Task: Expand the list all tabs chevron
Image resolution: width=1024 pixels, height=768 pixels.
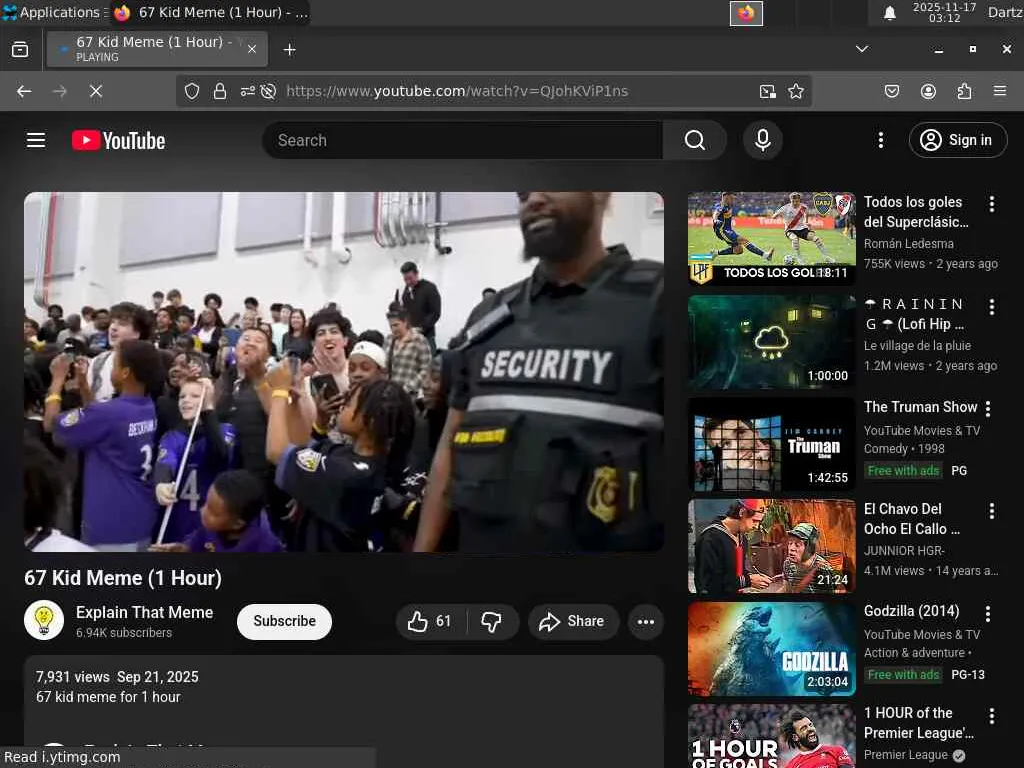Action: click(x=862, y=49)
